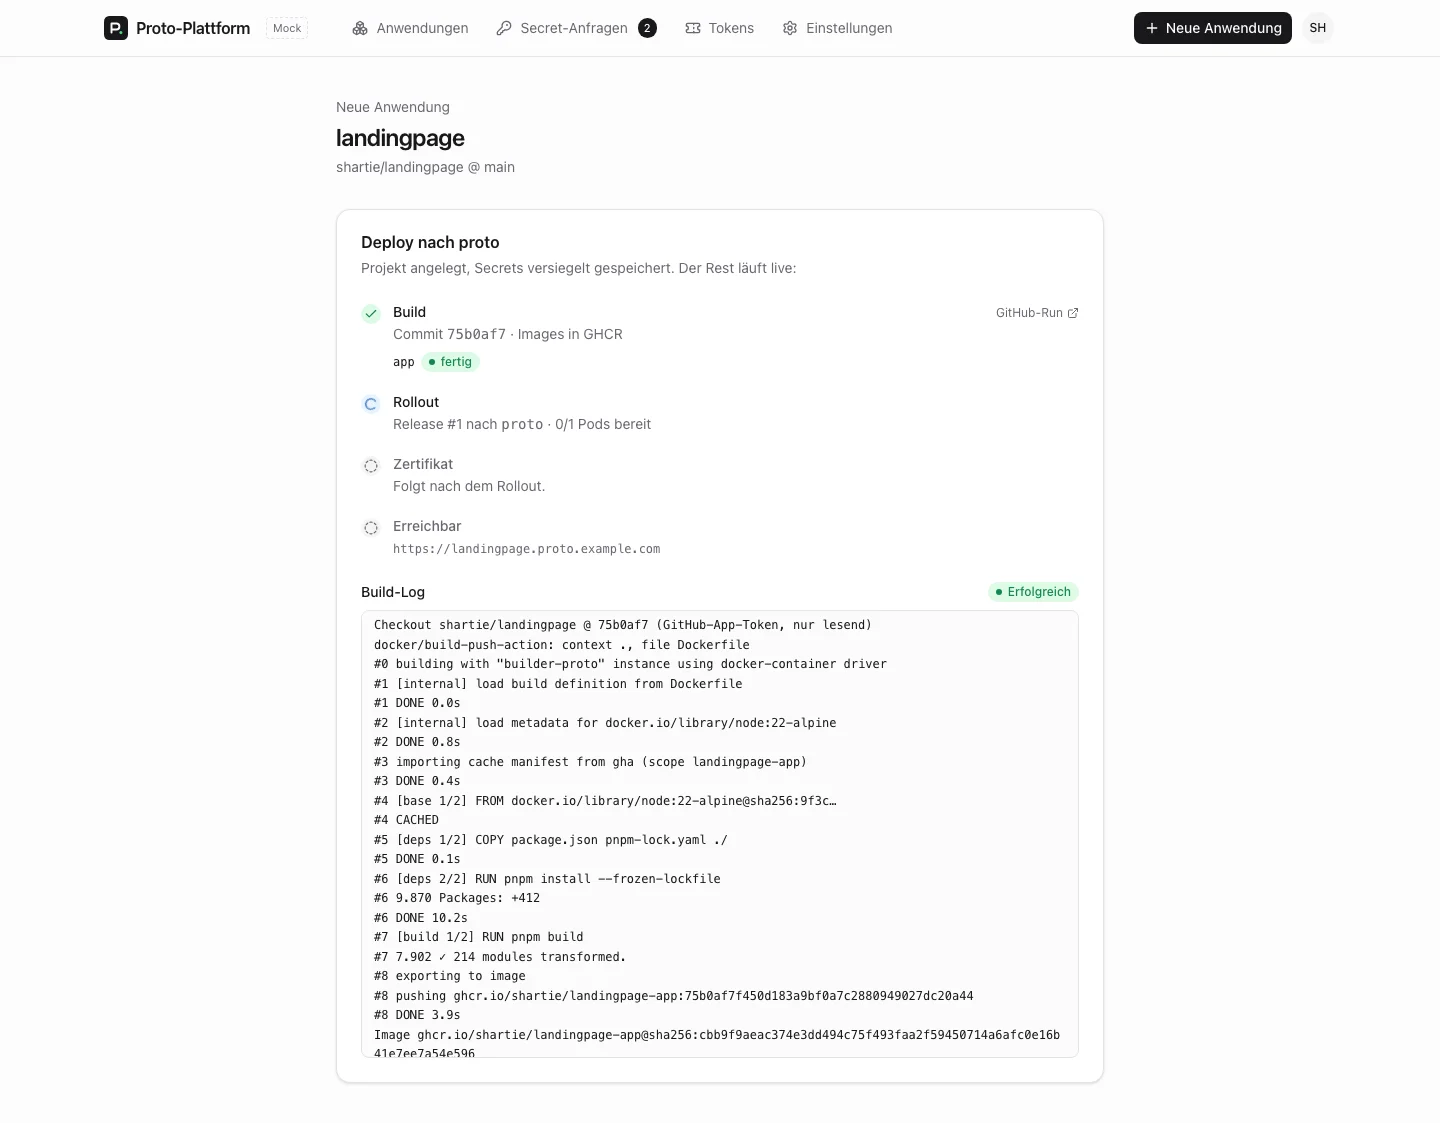1440x1123 pixels.
Task: Click the Deploy nach proto heading
Action: point(430,242)
